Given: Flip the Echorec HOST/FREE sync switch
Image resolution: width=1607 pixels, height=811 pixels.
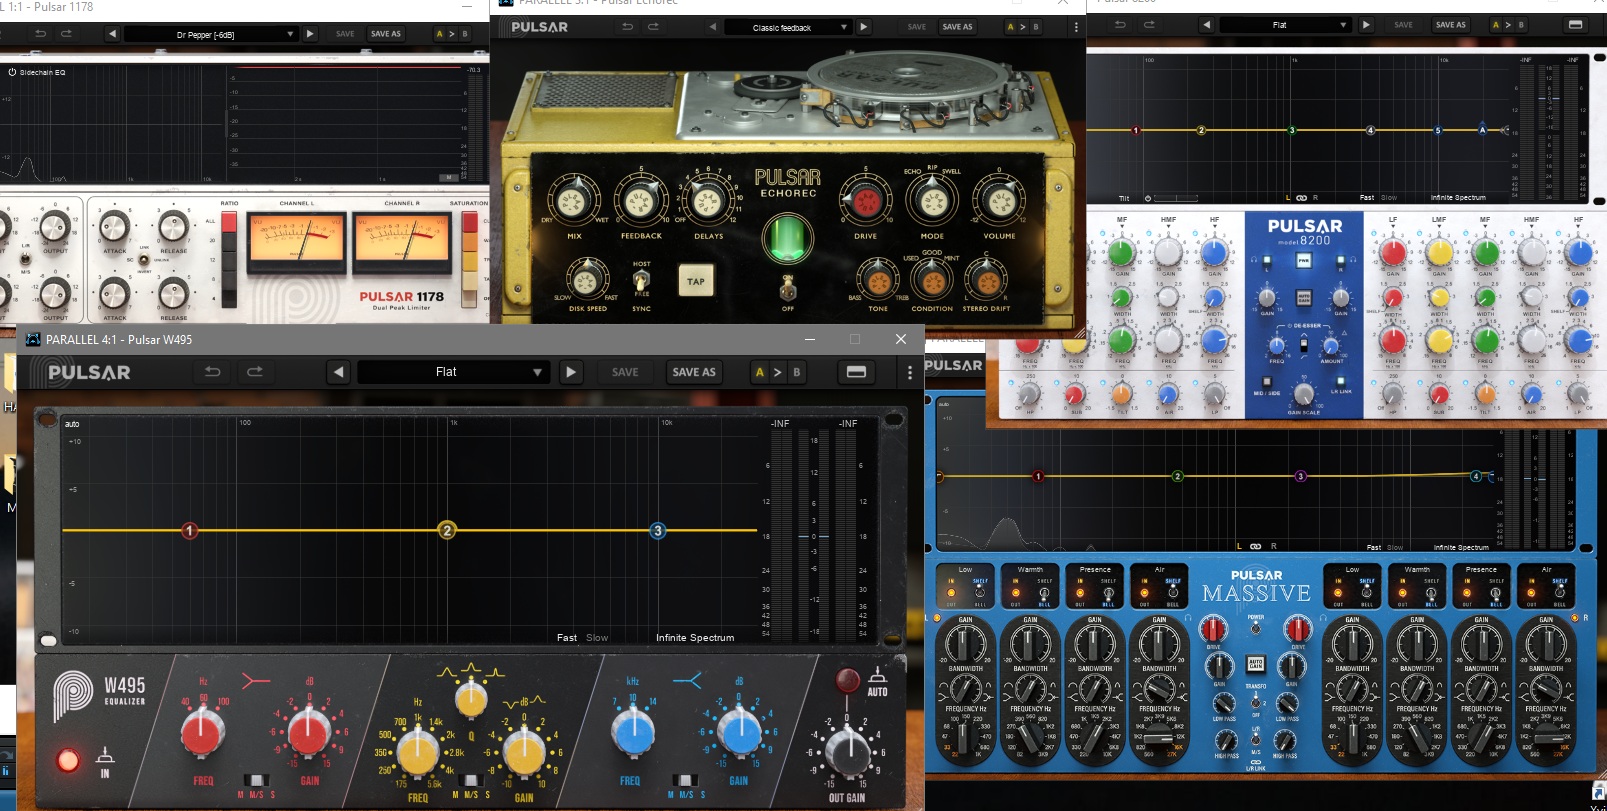Looking at the screenshot, I should 641,280.
